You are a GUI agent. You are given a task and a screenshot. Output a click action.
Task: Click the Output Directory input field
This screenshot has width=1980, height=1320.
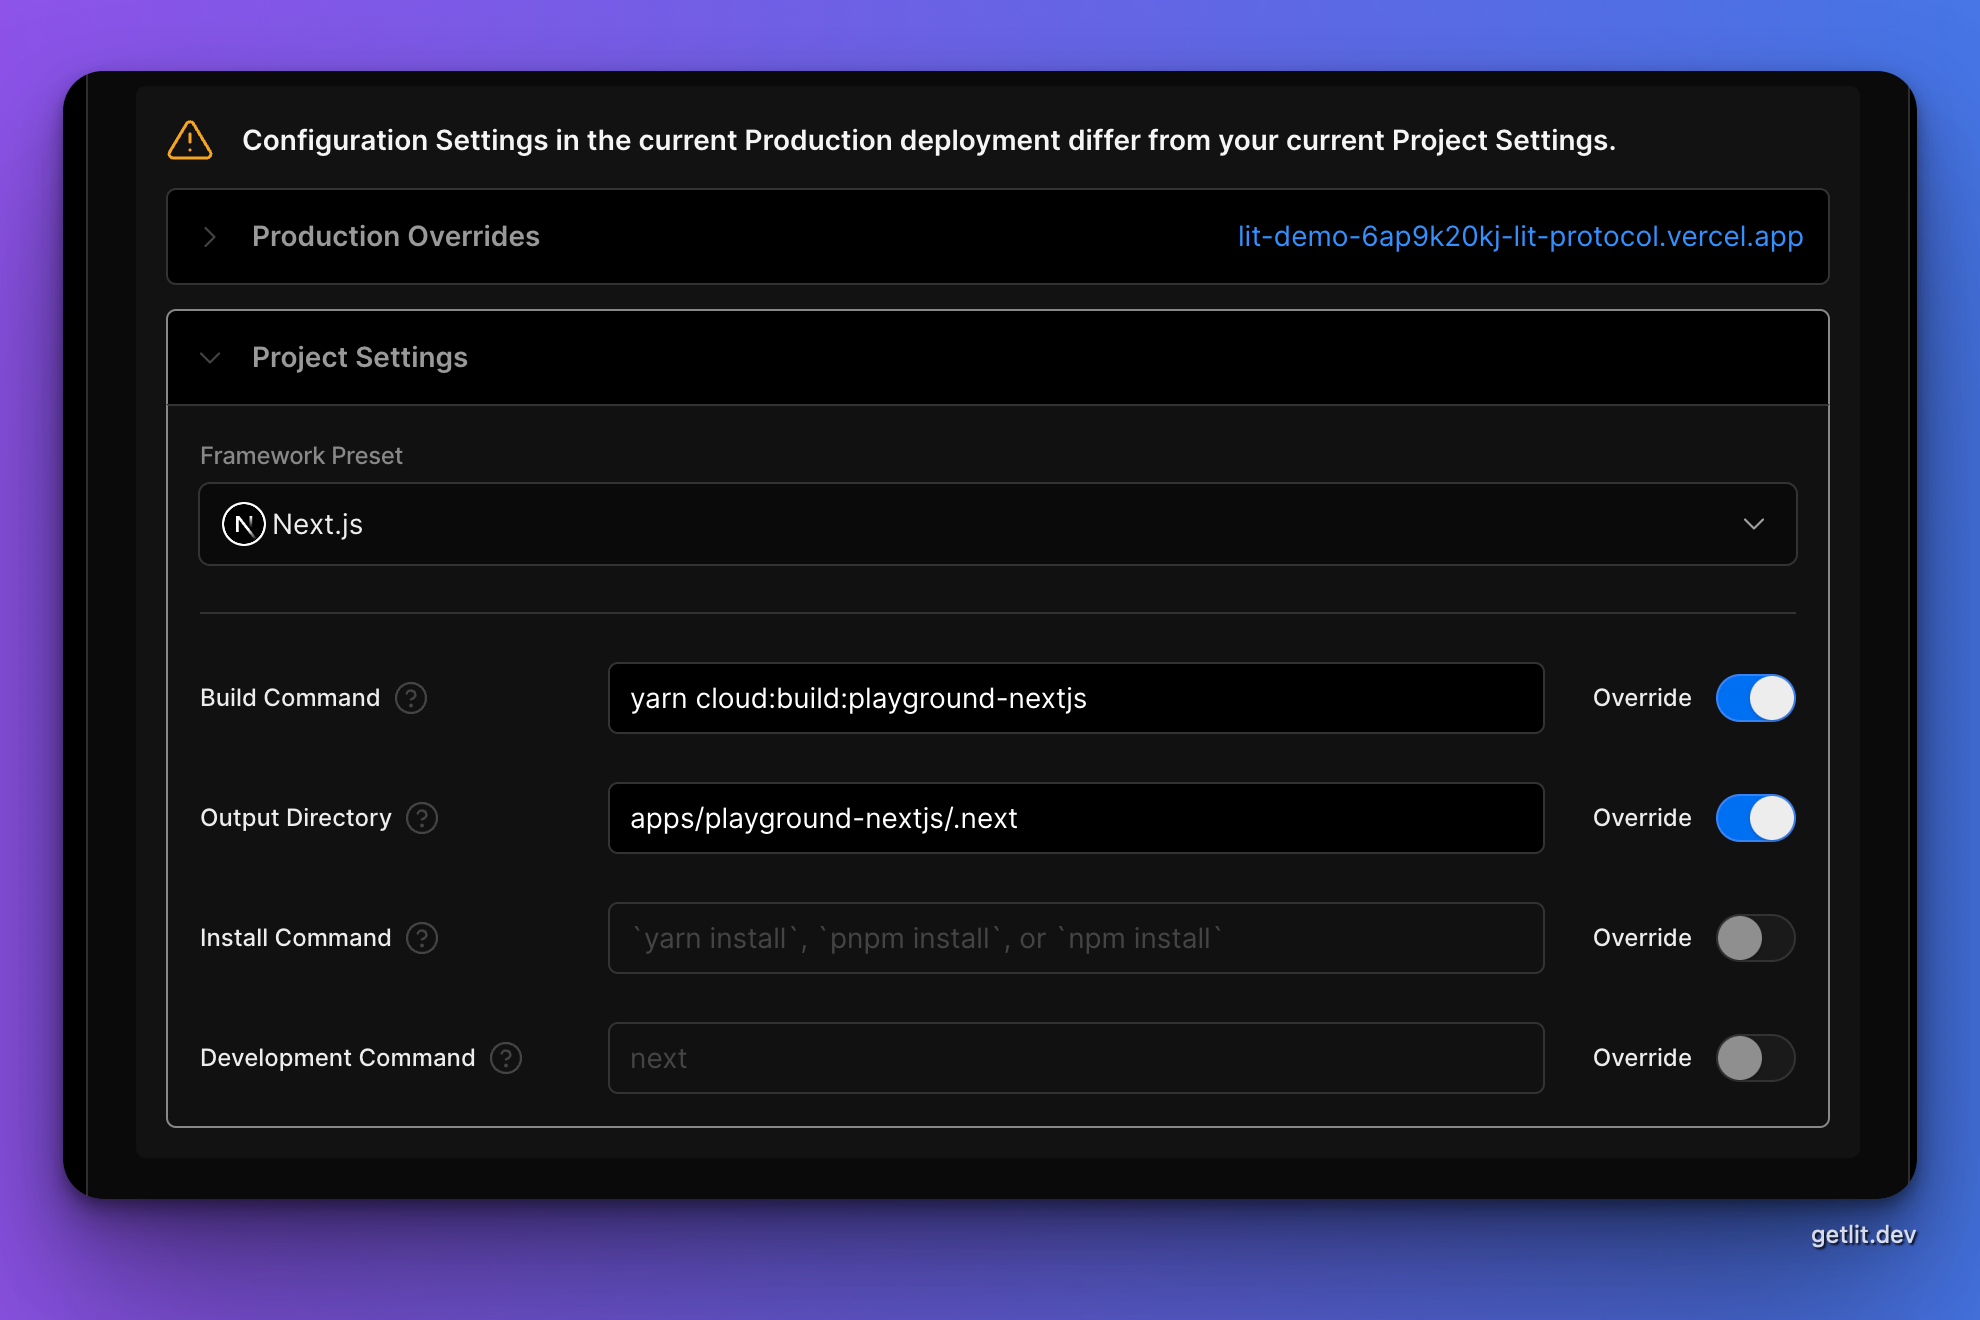(1076, 818)
